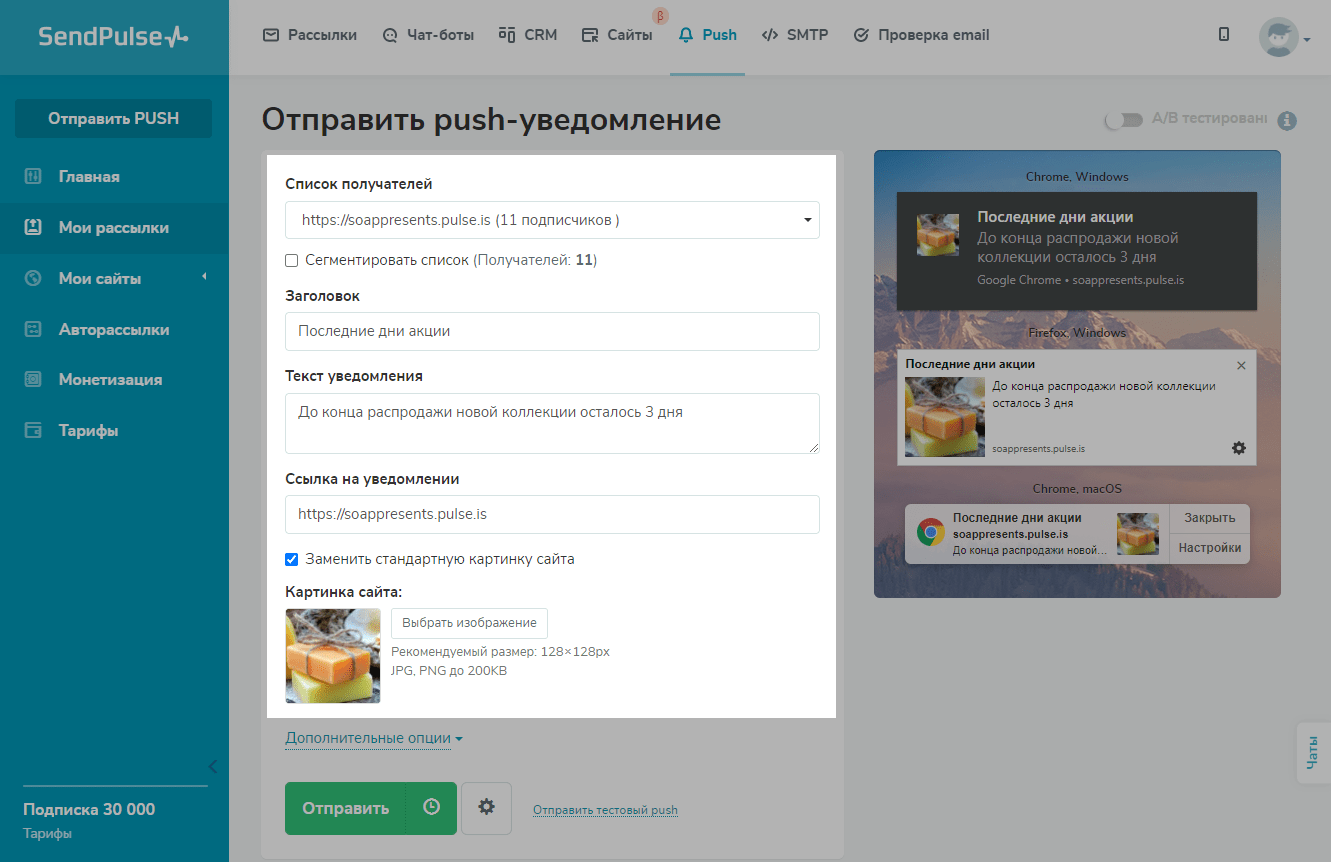Open Монетизация in sidebar

tap(114, 380)
